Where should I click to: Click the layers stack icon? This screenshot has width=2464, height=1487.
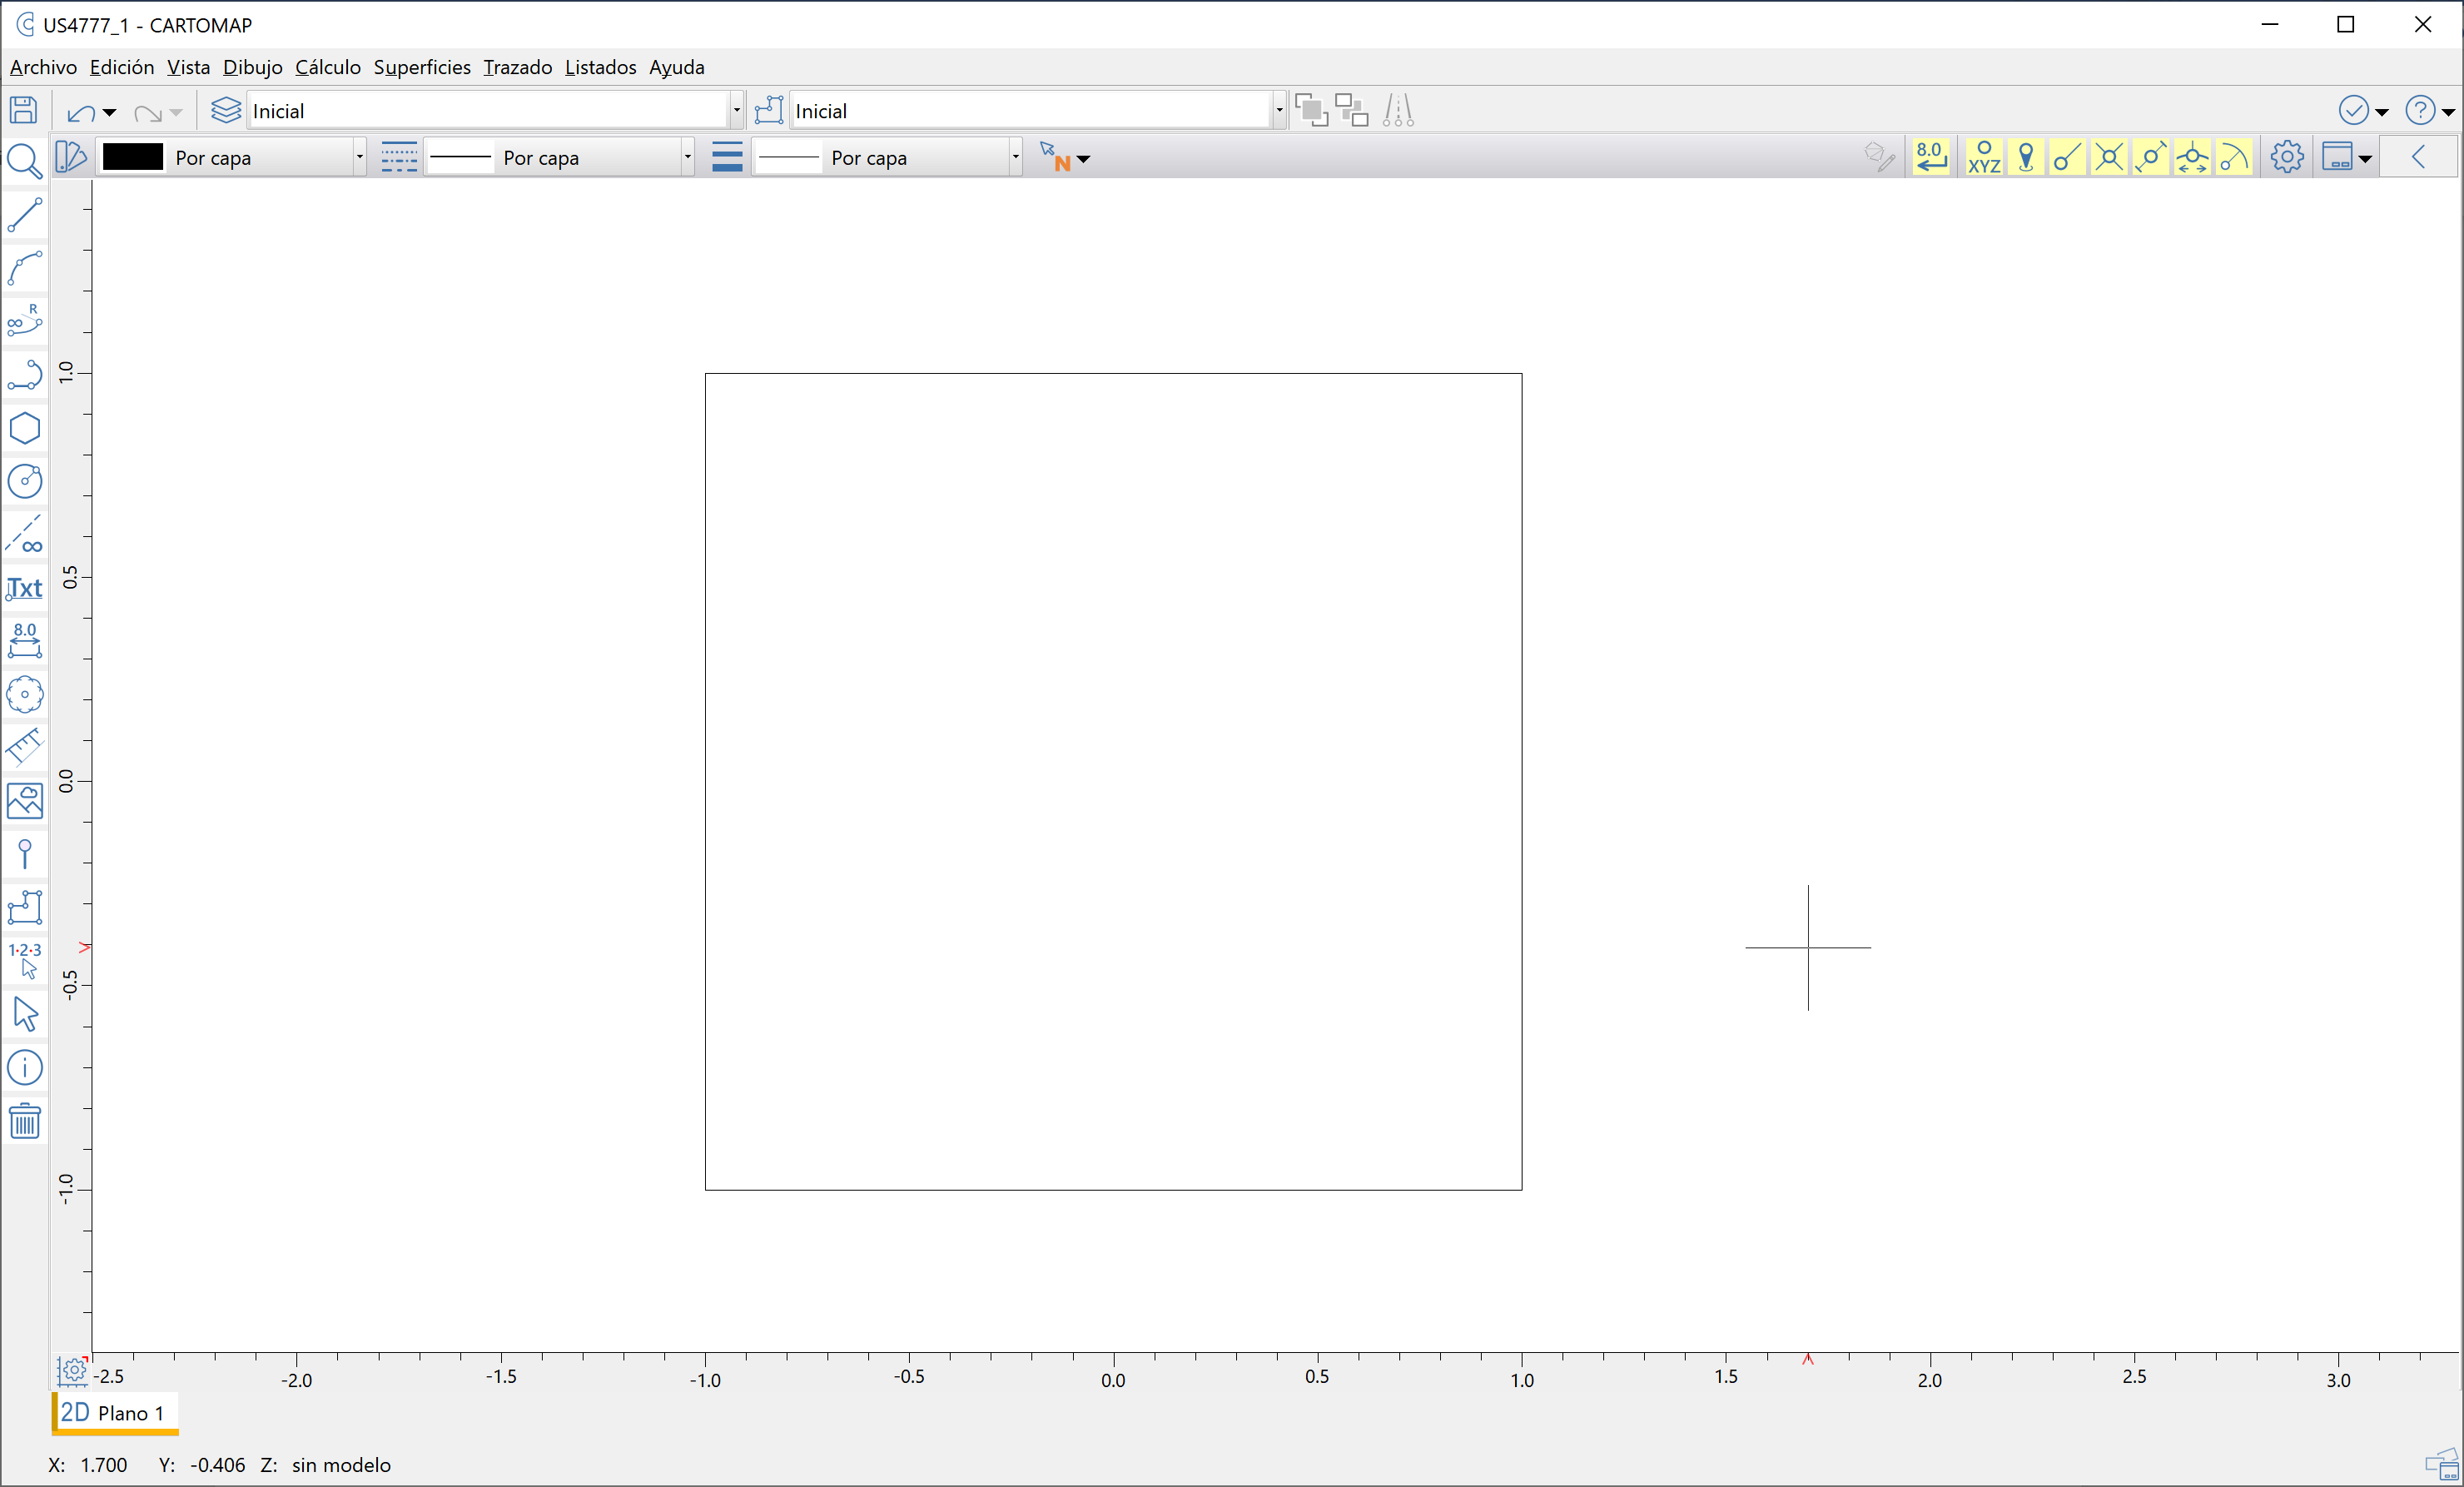226,110
